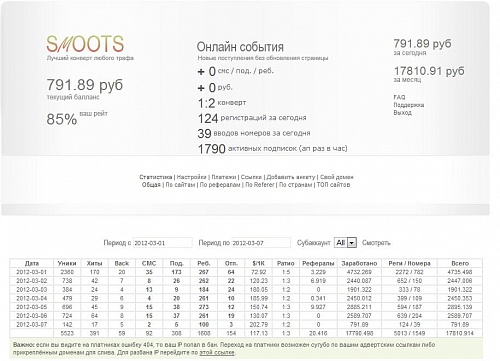The height and width of the screenshot is (361, 500).
Task: Follow the этой ссылке unban link
Action: pyautogui.click(x=217, y=352)
